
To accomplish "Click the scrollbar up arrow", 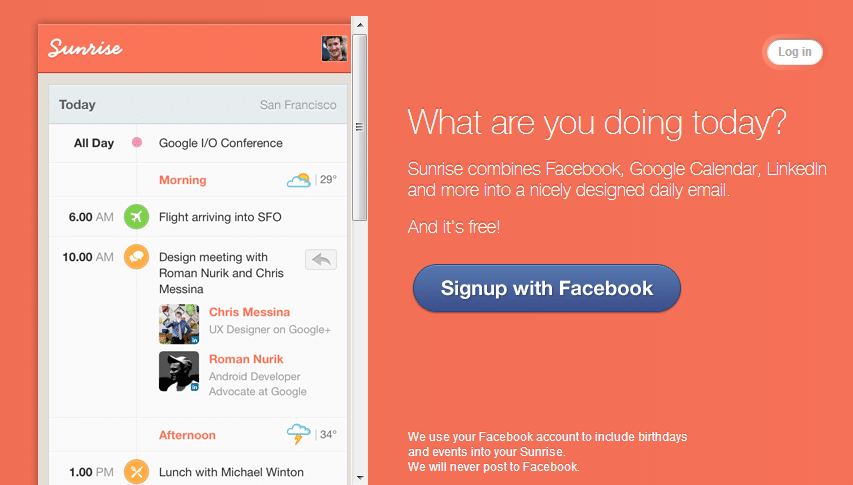I will 360,24.
